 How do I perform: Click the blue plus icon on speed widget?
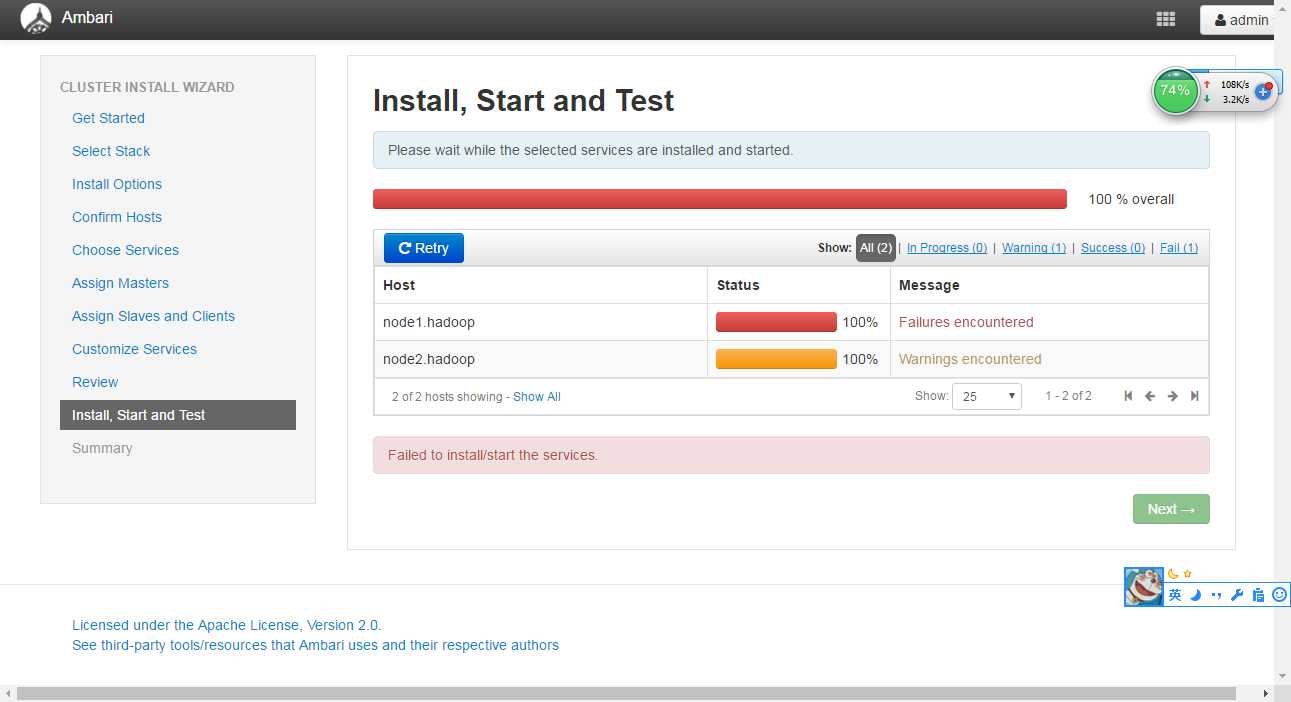(1263, 91)
